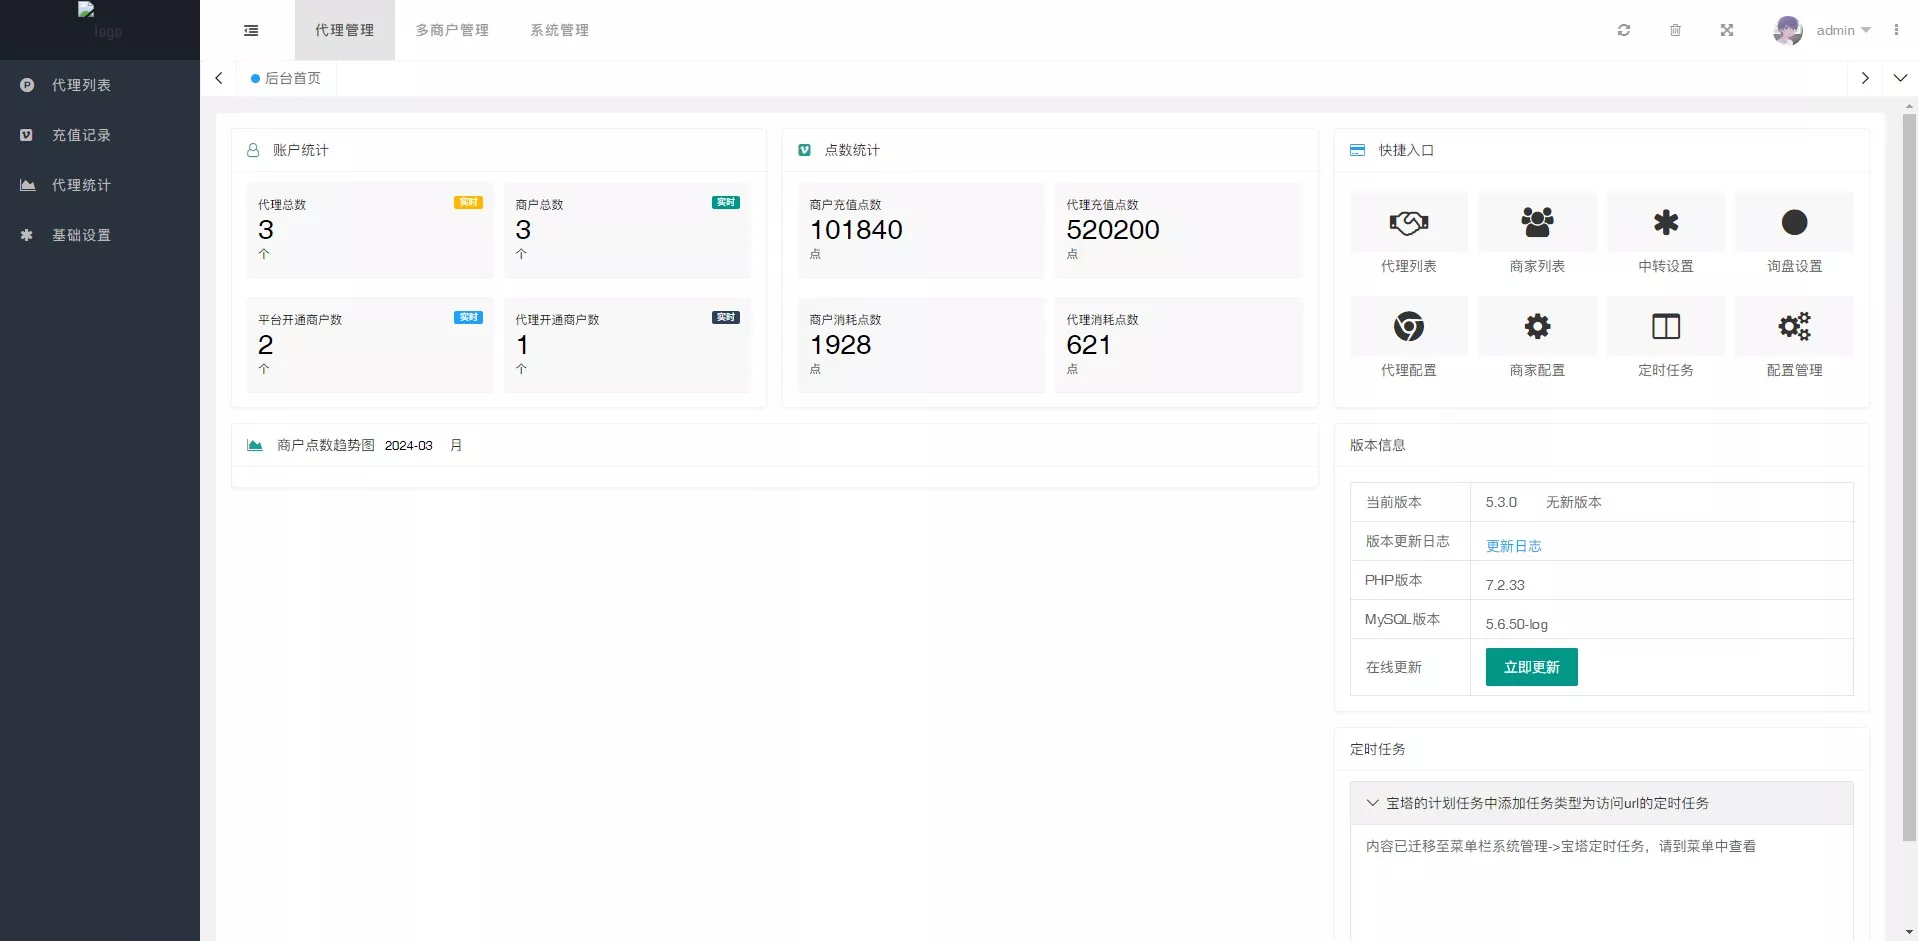The image size is (1918, 941).
Task: Open the admin user dropdown
Action: coord(1822,30)
